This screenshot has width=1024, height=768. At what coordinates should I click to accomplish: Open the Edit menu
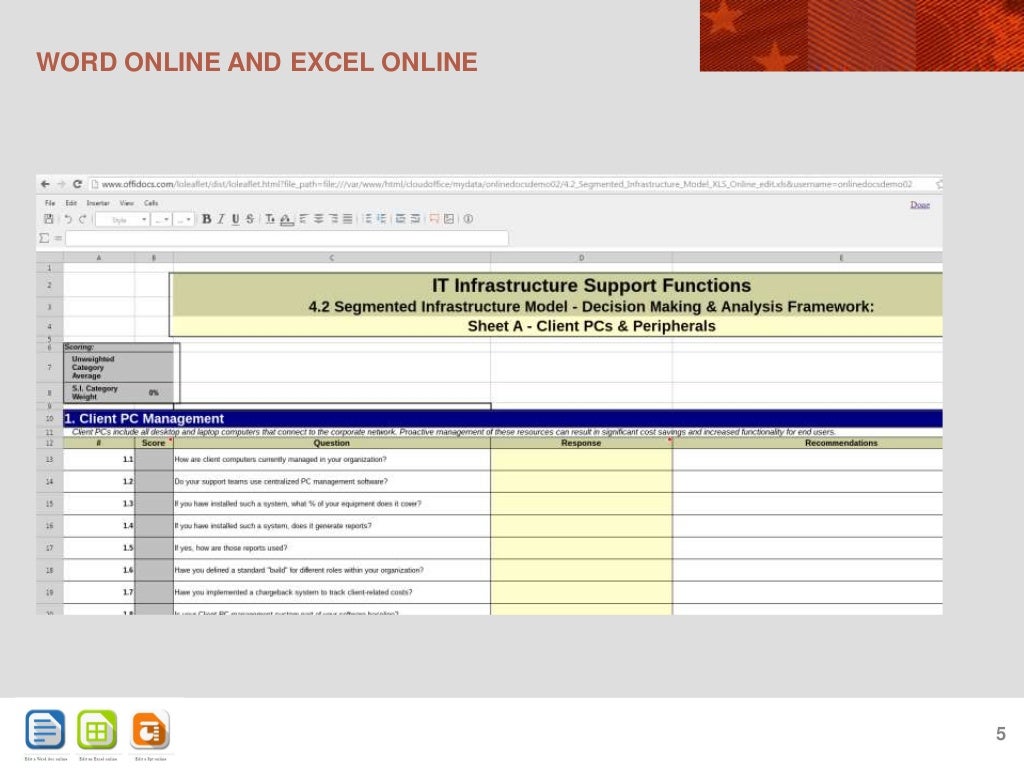(x=71, y=203)
